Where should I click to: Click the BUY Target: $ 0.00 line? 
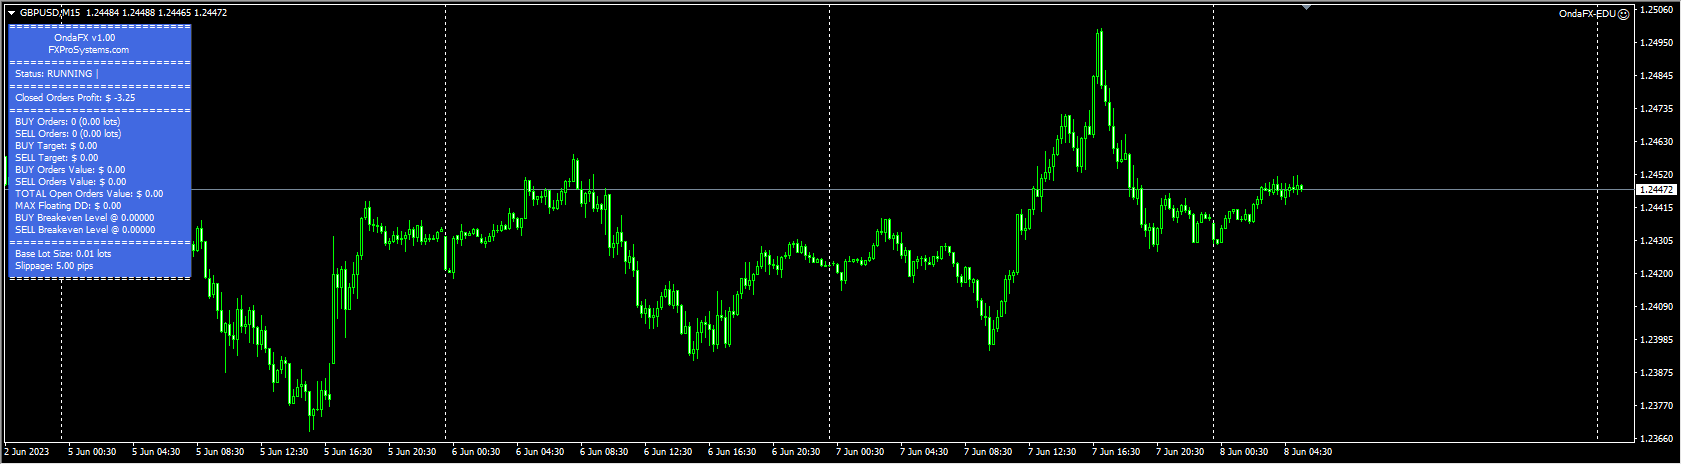pyautogui.click(x=56, y=146)
